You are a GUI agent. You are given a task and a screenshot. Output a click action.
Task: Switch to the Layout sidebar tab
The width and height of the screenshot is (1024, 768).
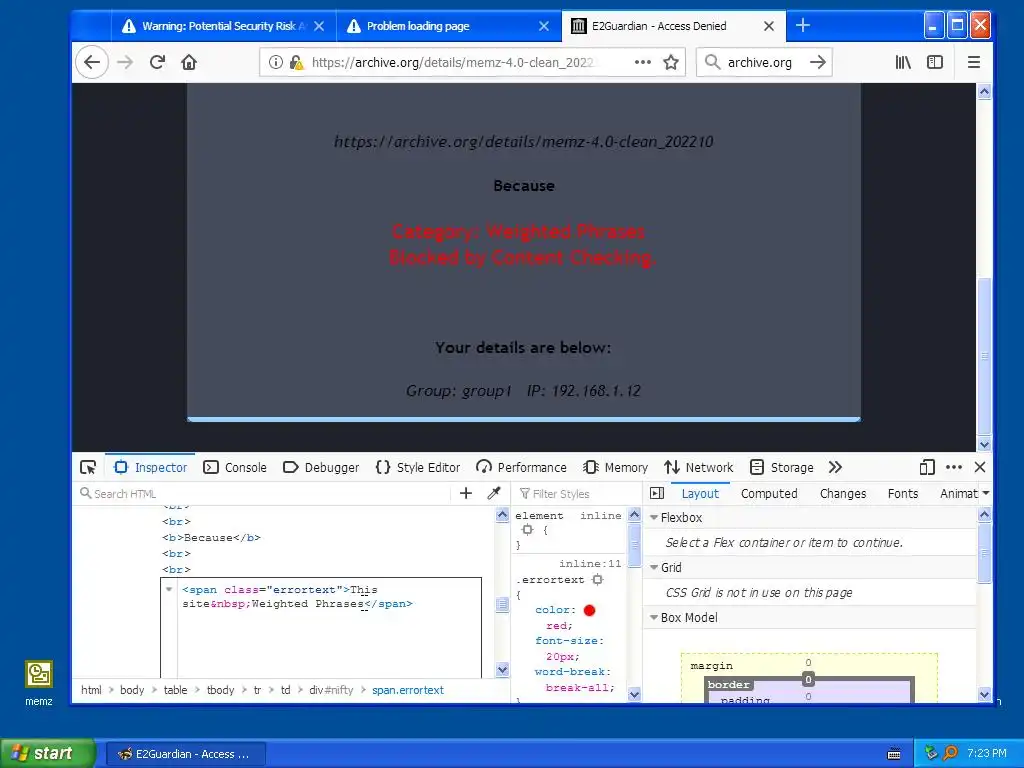(700, 494)
